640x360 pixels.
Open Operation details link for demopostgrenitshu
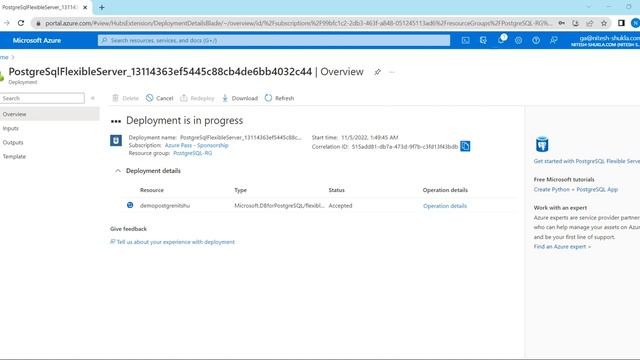tap(445, 206)
